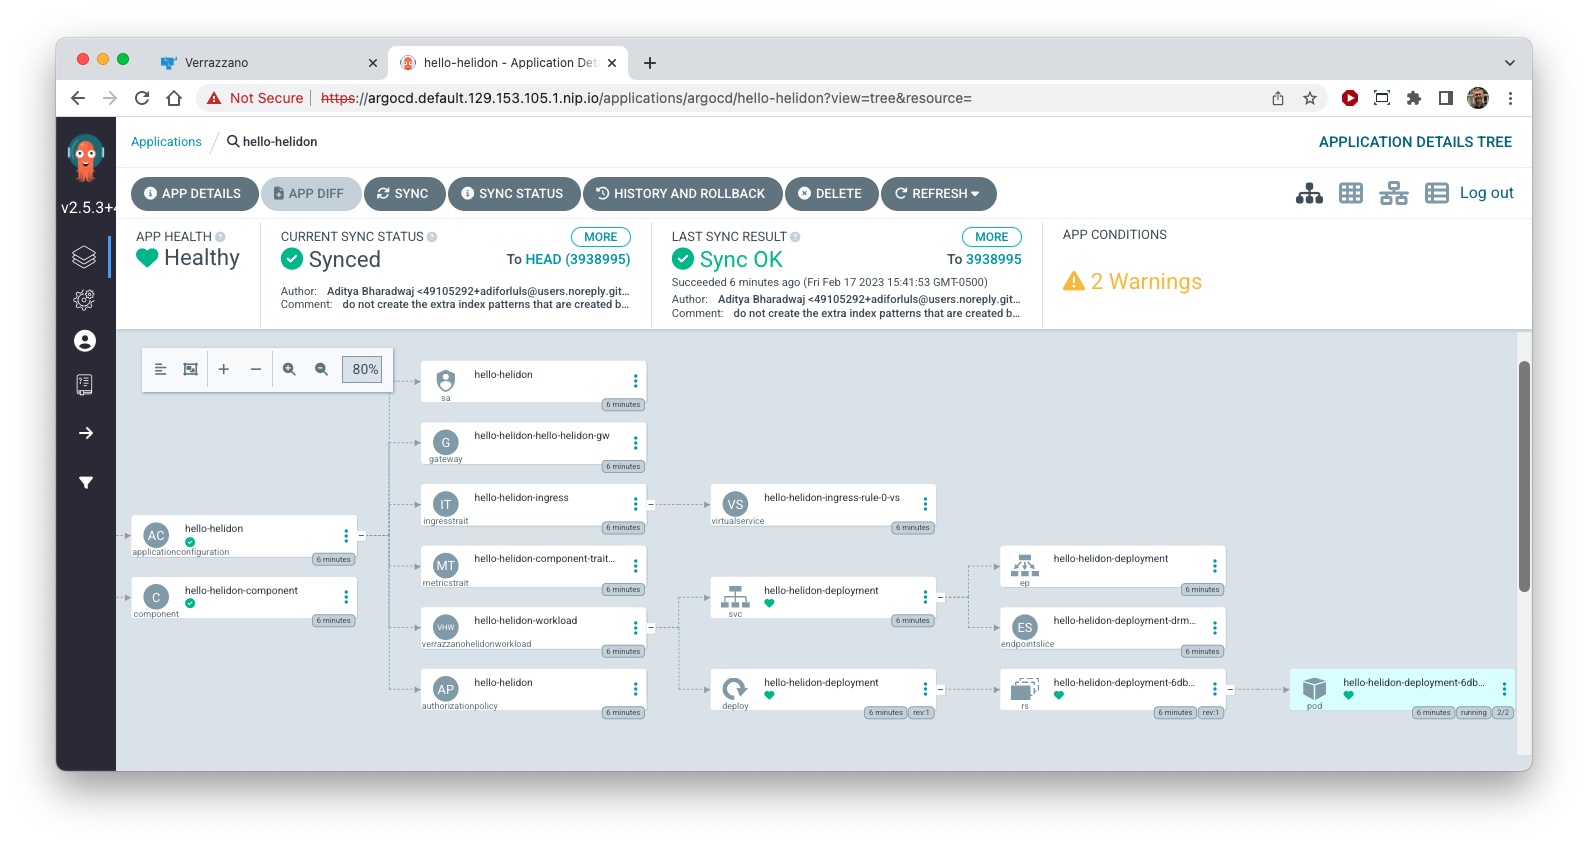Open filter funnel icon in sidebar

coord(86,483)
